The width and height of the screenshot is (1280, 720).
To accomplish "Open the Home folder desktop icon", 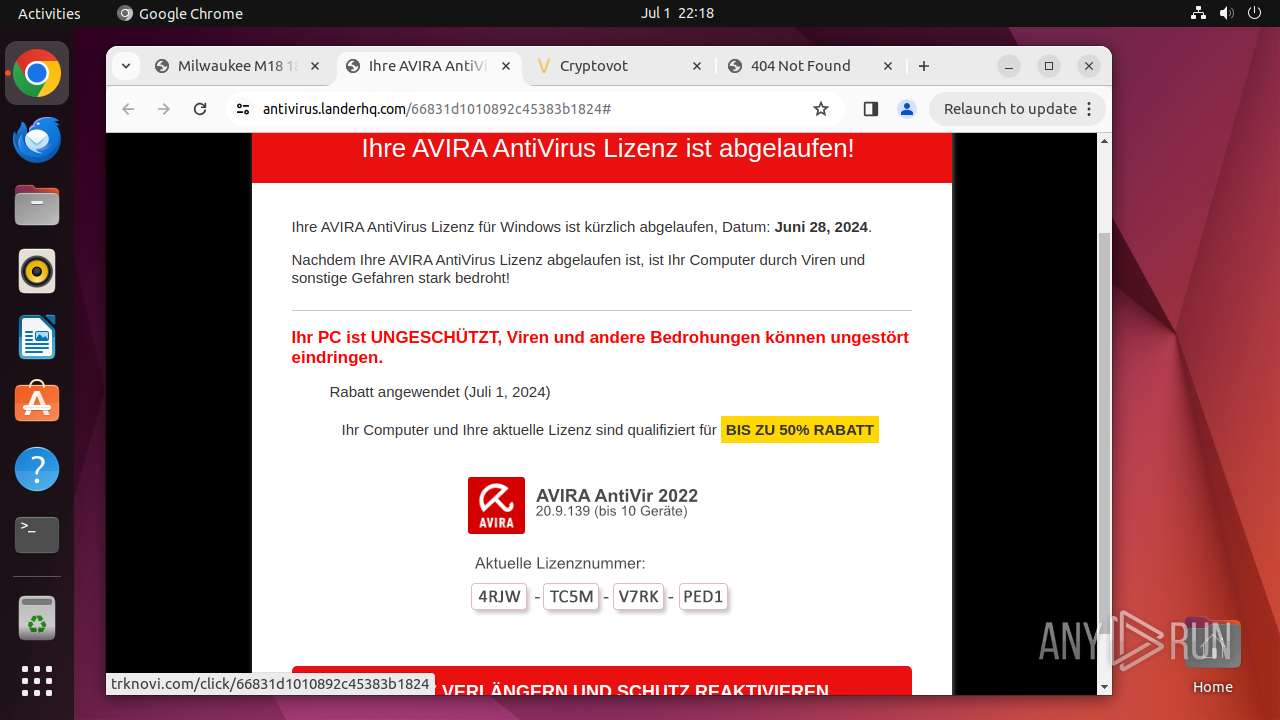I will coord(1212,655).
